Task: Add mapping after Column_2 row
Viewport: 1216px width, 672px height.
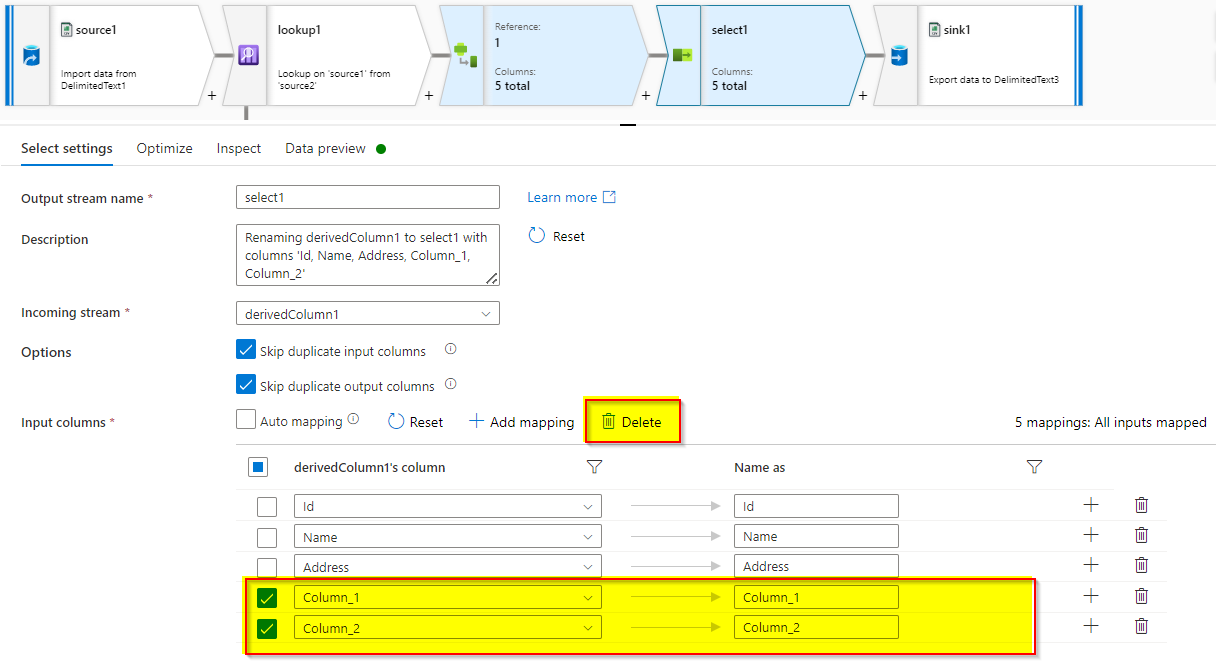Action: (1091, 626)
